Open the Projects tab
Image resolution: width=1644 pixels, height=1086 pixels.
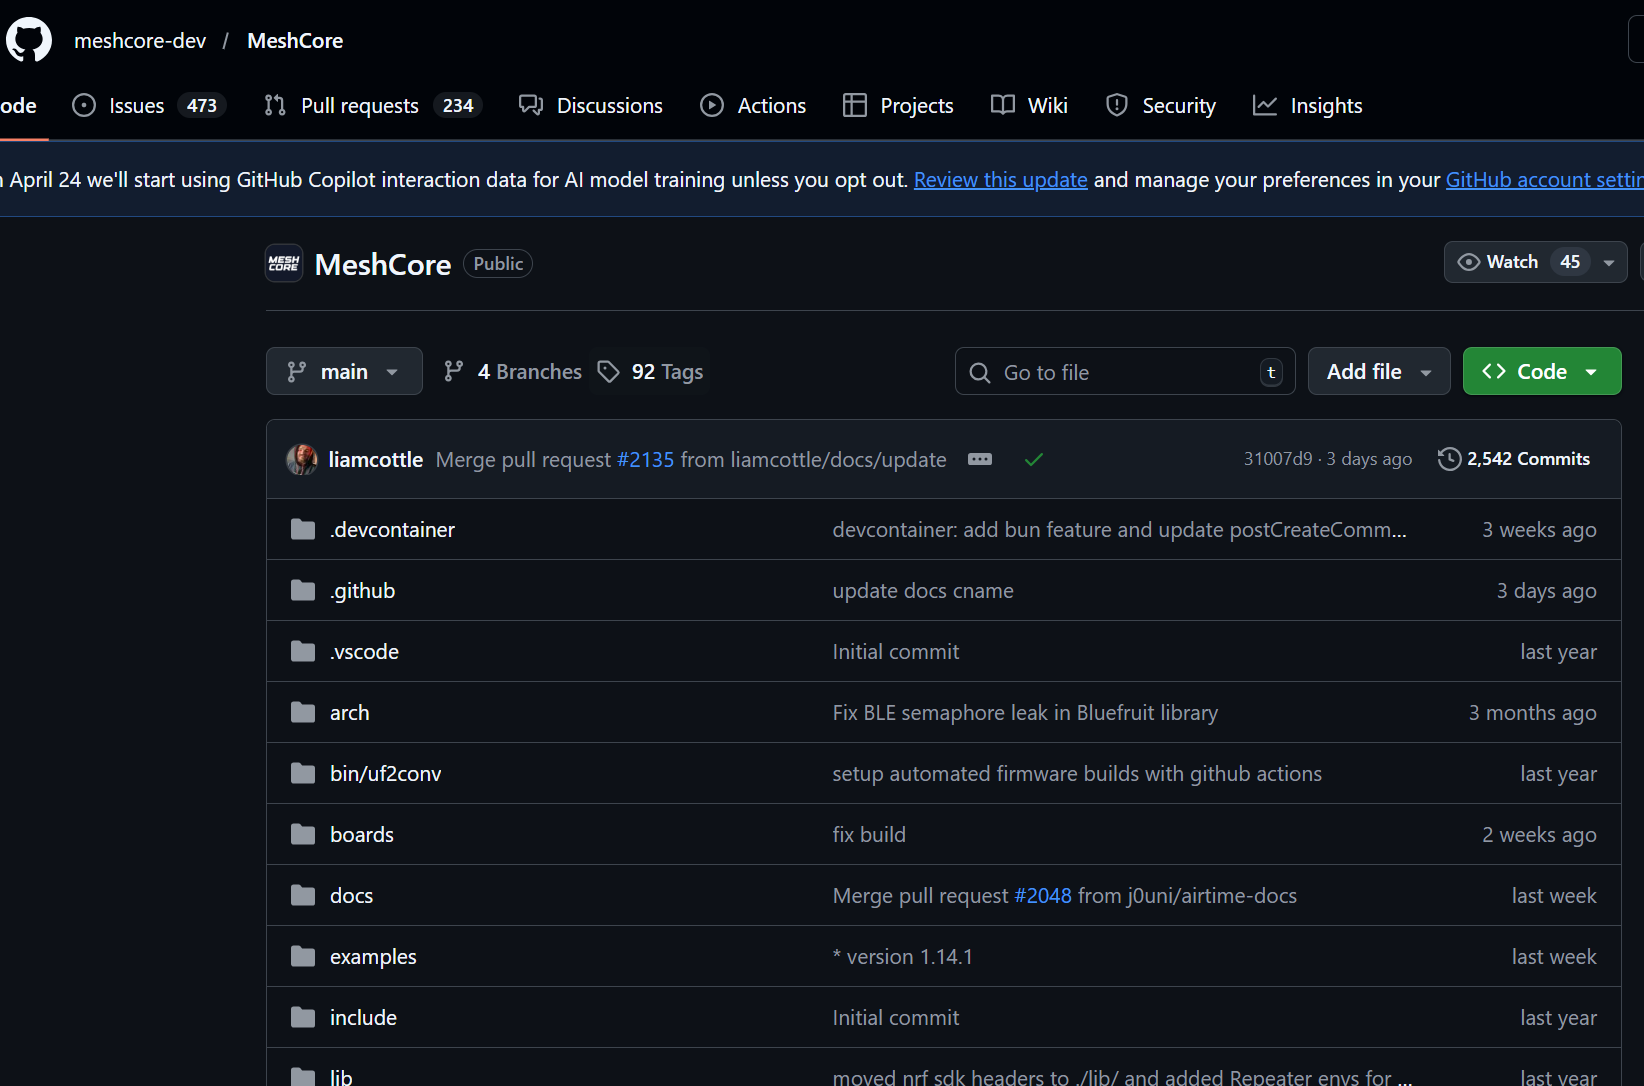click(x=898, y=105)
